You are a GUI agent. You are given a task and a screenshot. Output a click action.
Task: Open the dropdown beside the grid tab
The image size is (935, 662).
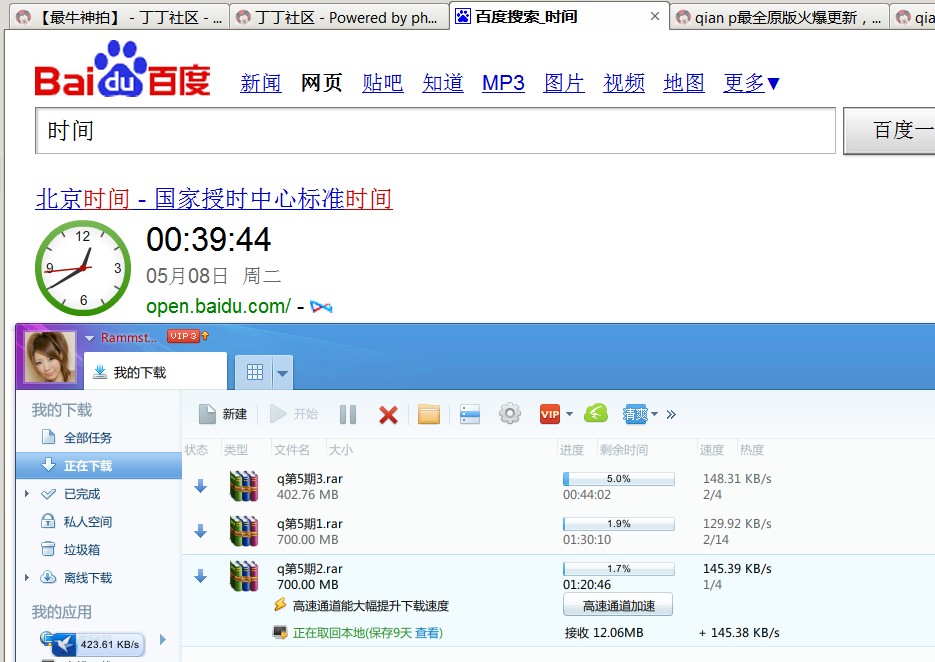coord(283,373)
